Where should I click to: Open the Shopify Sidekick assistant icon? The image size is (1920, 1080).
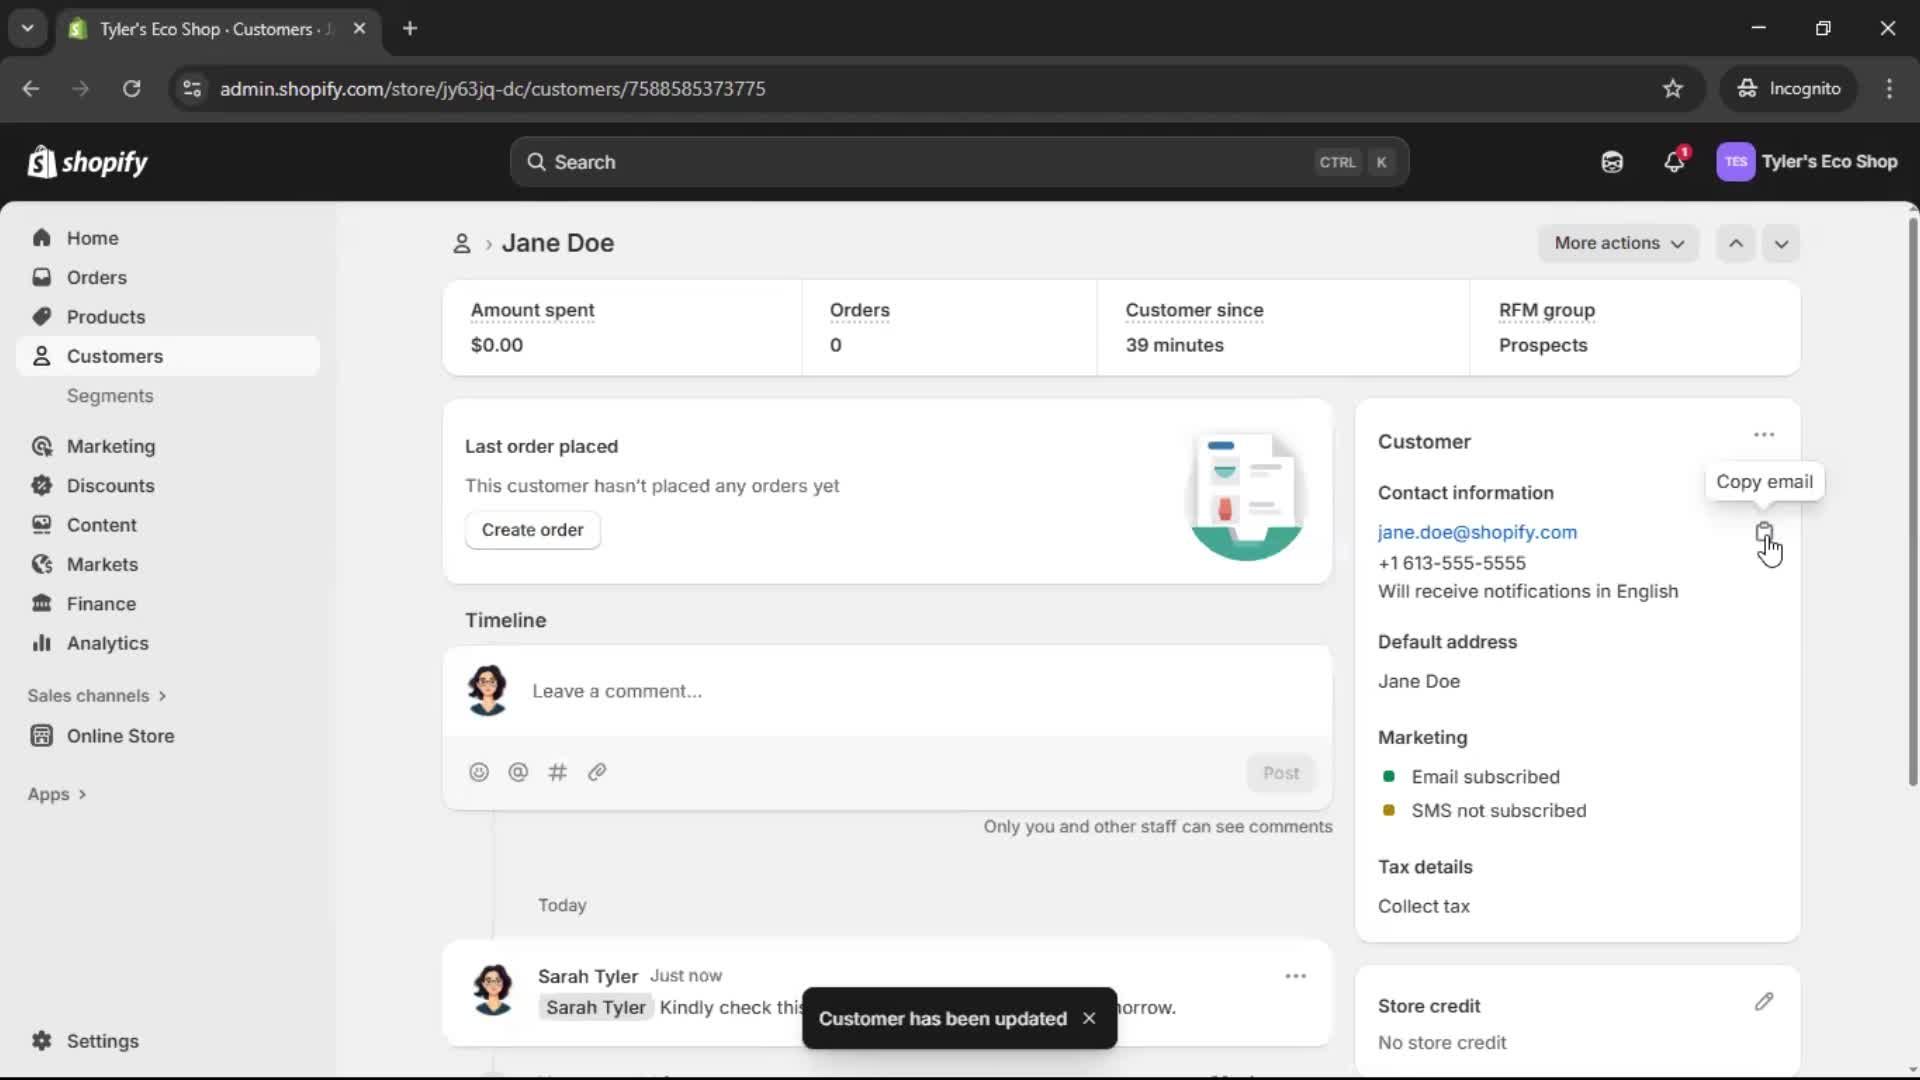coord(1612,161)
